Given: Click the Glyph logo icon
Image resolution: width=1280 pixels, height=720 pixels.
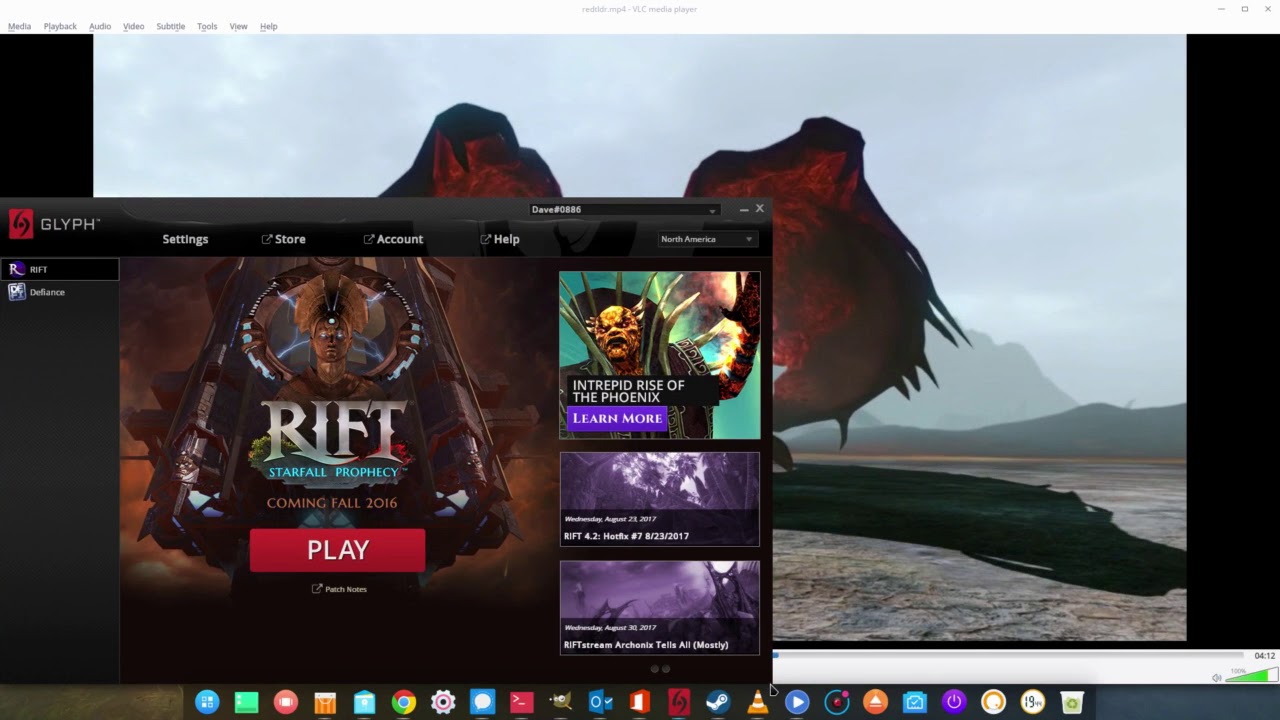Looking at the screenshot, I should coord(21,224).
